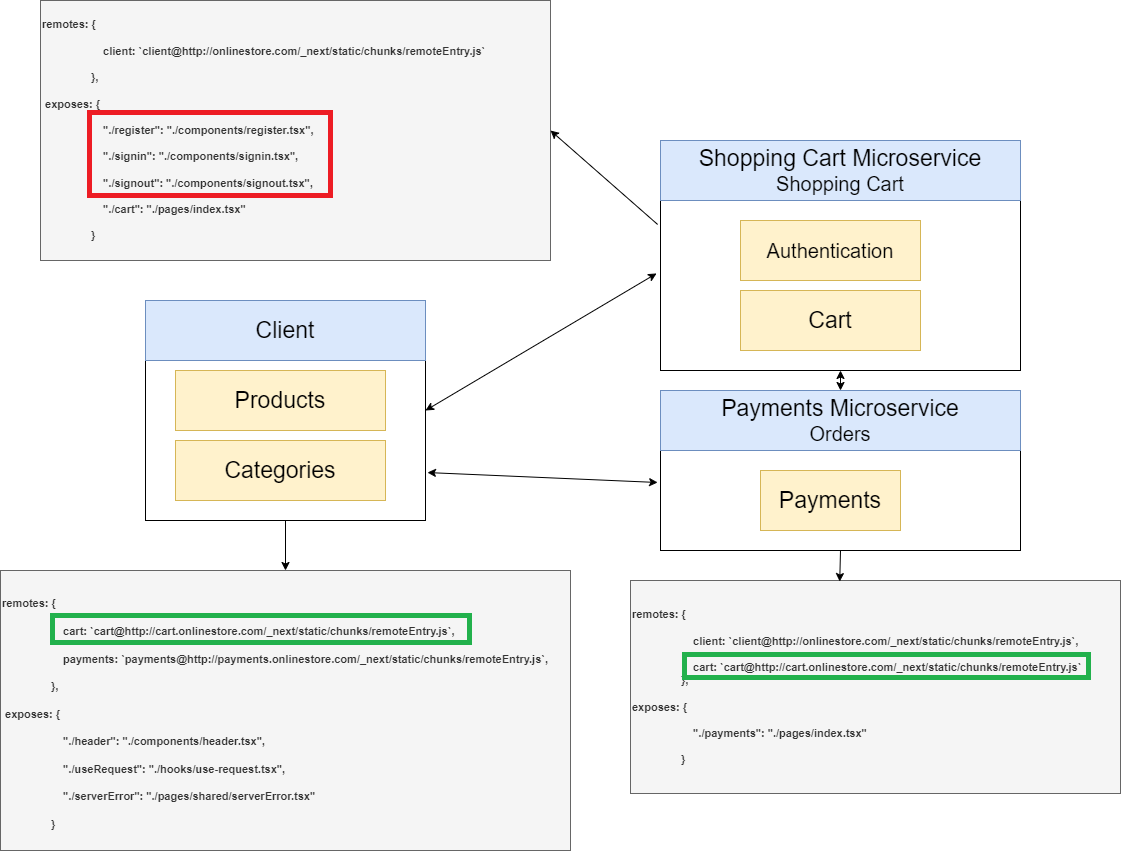
Task: Click double arrow between Cart and Payments microservices
Action: point(840,380)
